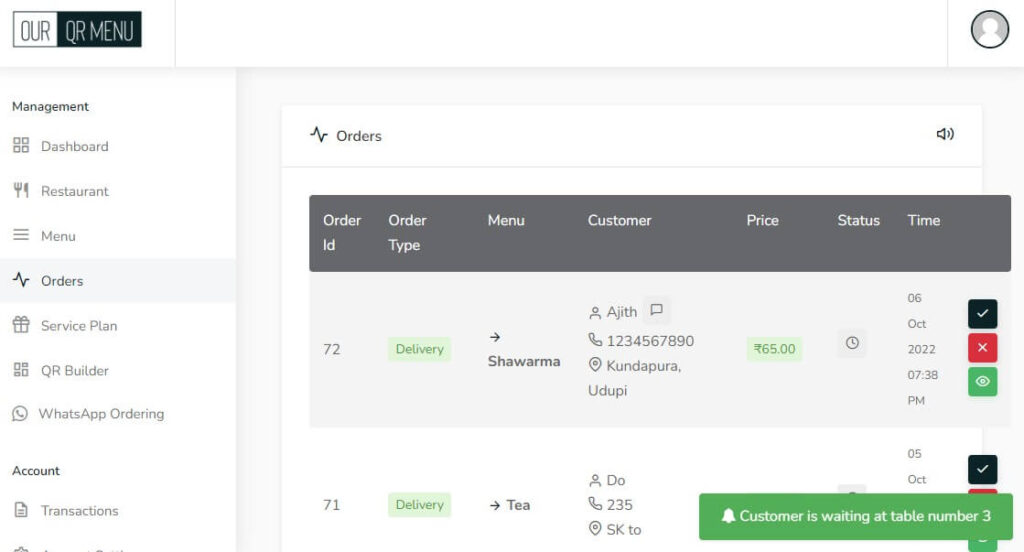1024x552 pixels.
Task: Click Ajith's customer message icon
Action: coord(656,311)
